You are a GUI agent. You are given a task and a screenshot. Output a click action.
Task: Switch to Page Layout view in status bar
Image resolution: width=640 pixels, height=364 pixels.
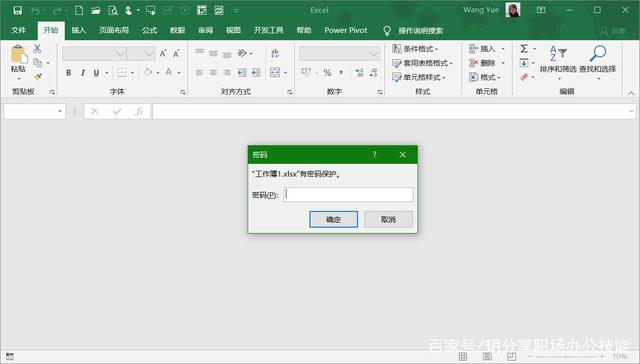click(x=487, y=357)
